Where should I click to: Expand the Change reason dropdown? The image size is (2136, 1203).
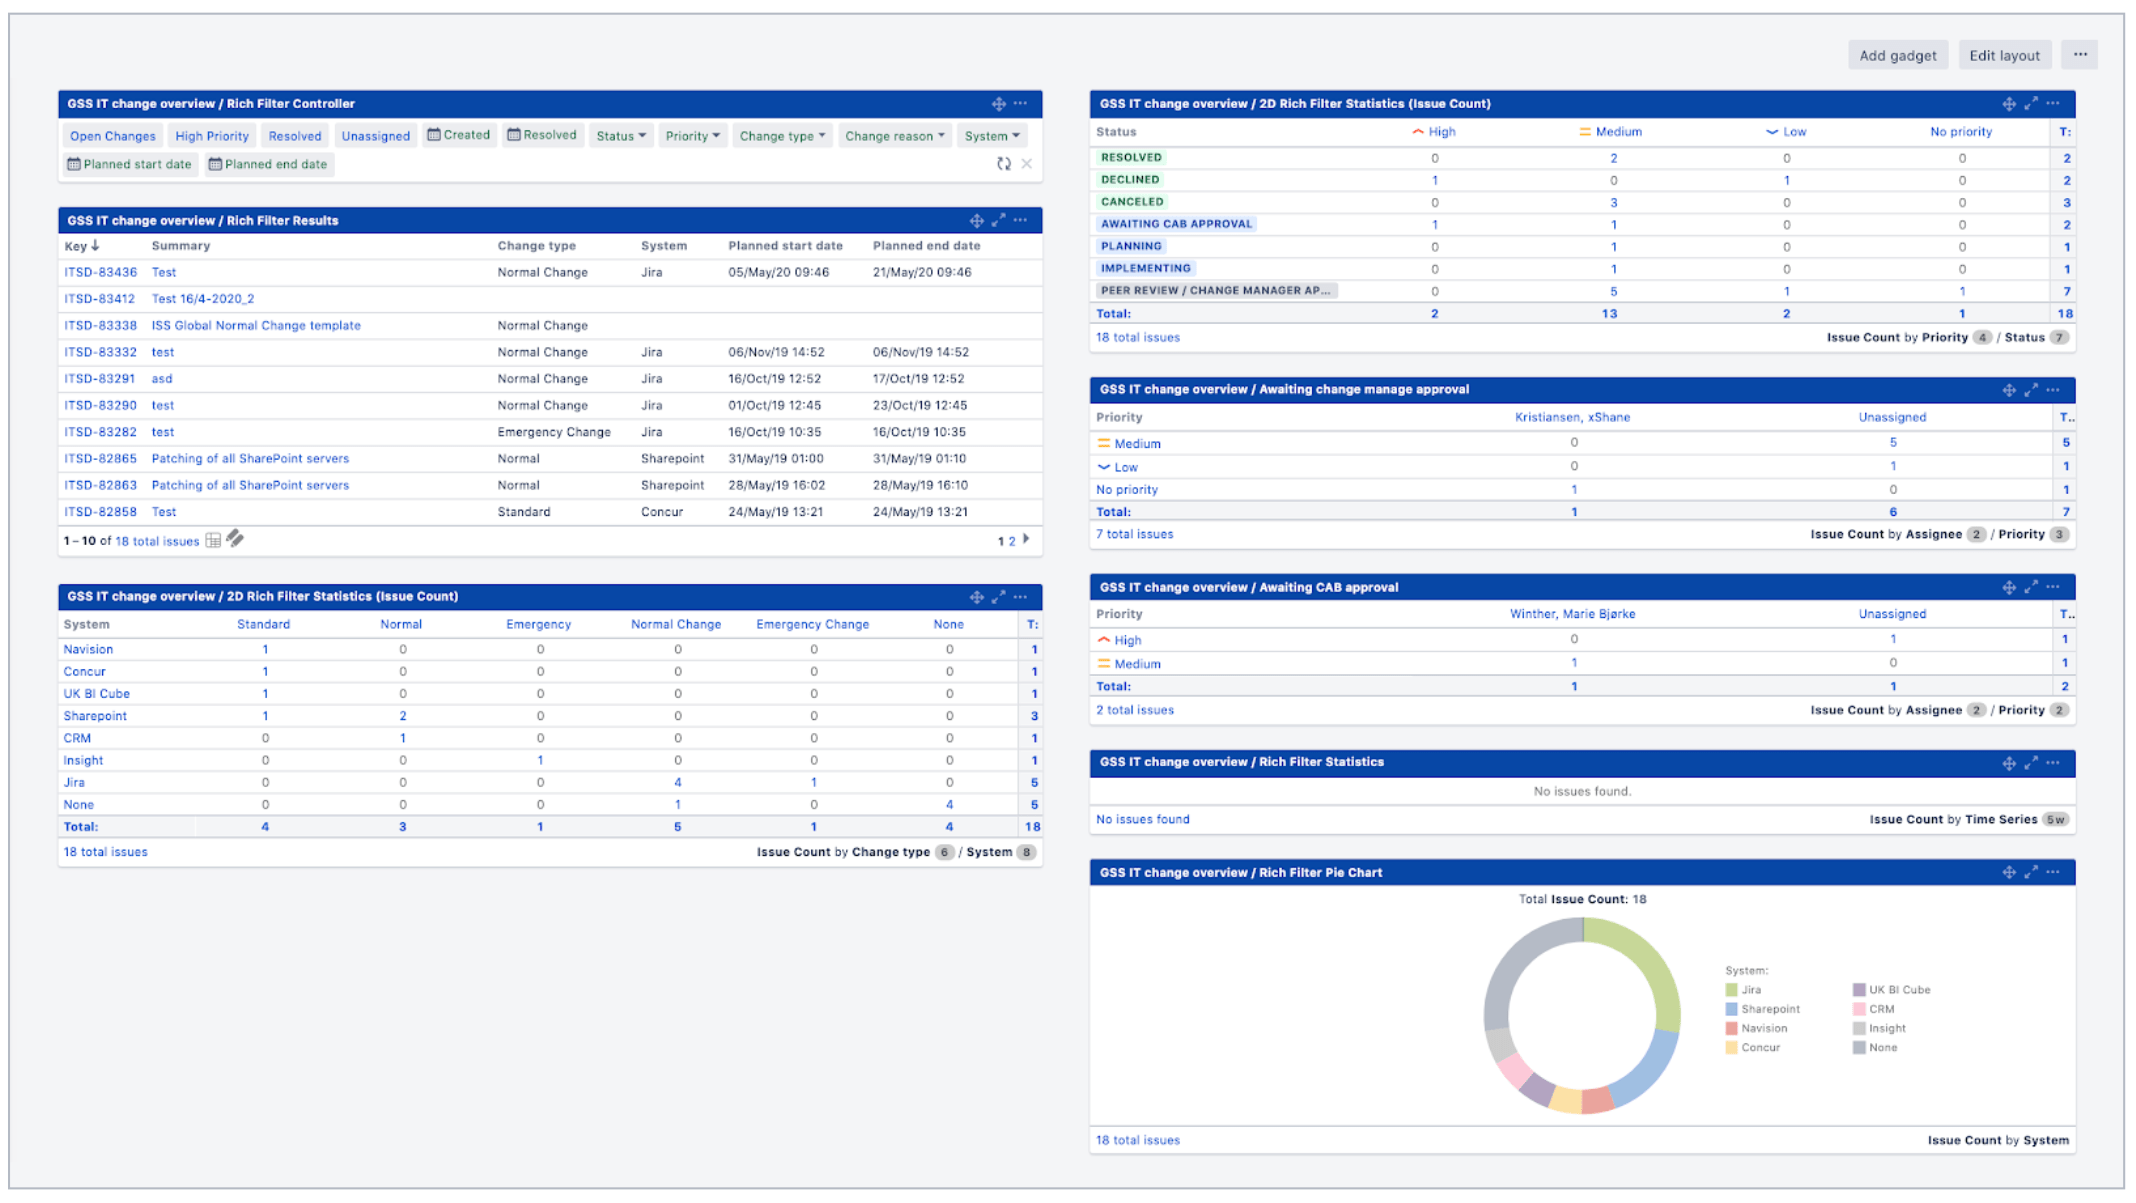pos(893,135)
